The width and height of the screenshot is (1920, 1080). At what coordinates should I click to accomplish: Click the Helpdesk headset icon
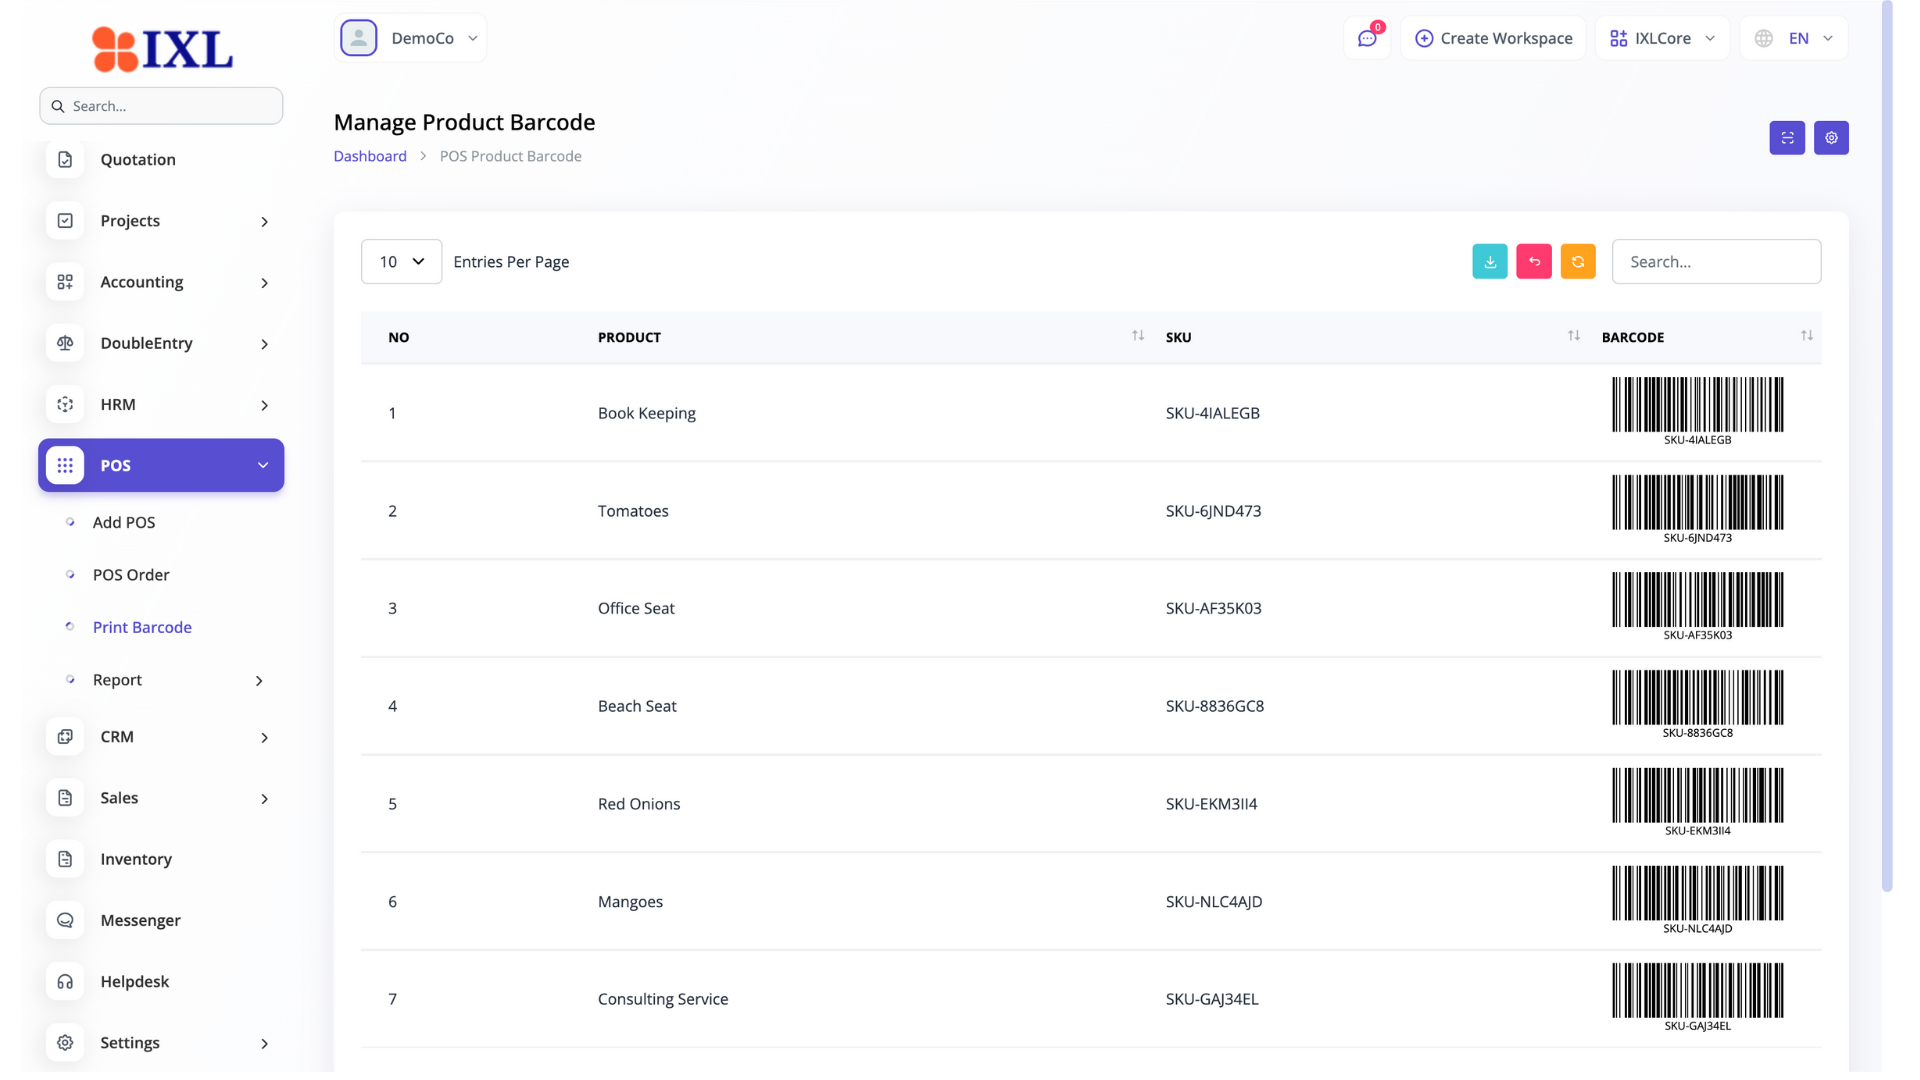(x=65, y=982)
